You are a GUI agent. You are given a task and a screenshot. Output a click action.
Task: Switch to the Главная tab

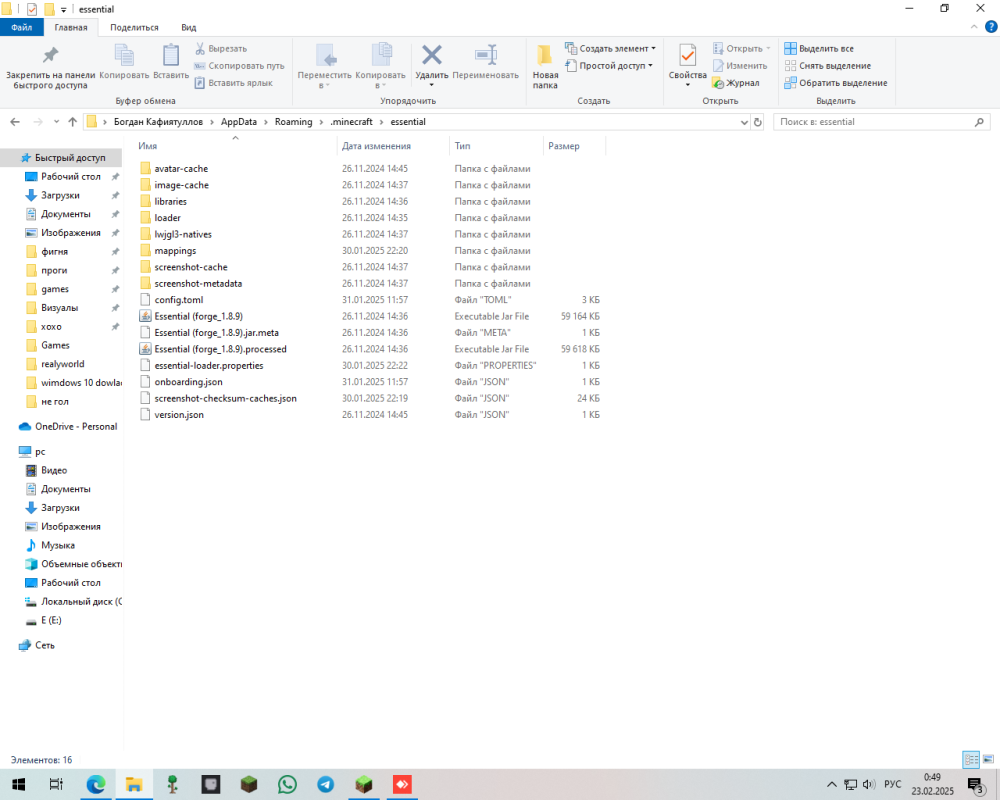pos(71,27)
